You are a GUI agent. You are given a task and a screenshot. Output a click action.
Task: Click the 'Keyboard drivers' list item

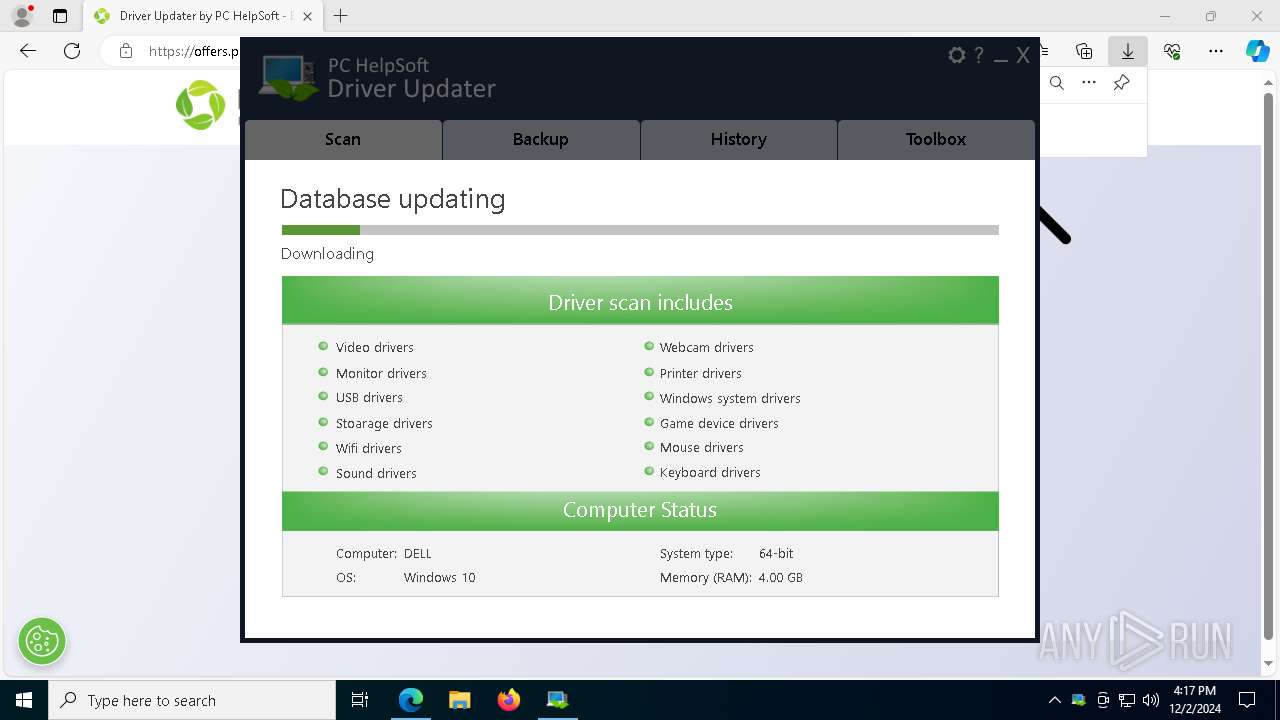coord(710,472)
